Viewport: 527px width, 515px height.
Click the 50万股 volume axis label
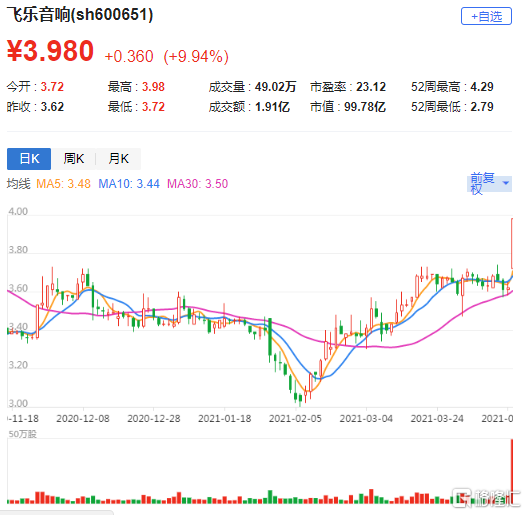click(22, 434)
